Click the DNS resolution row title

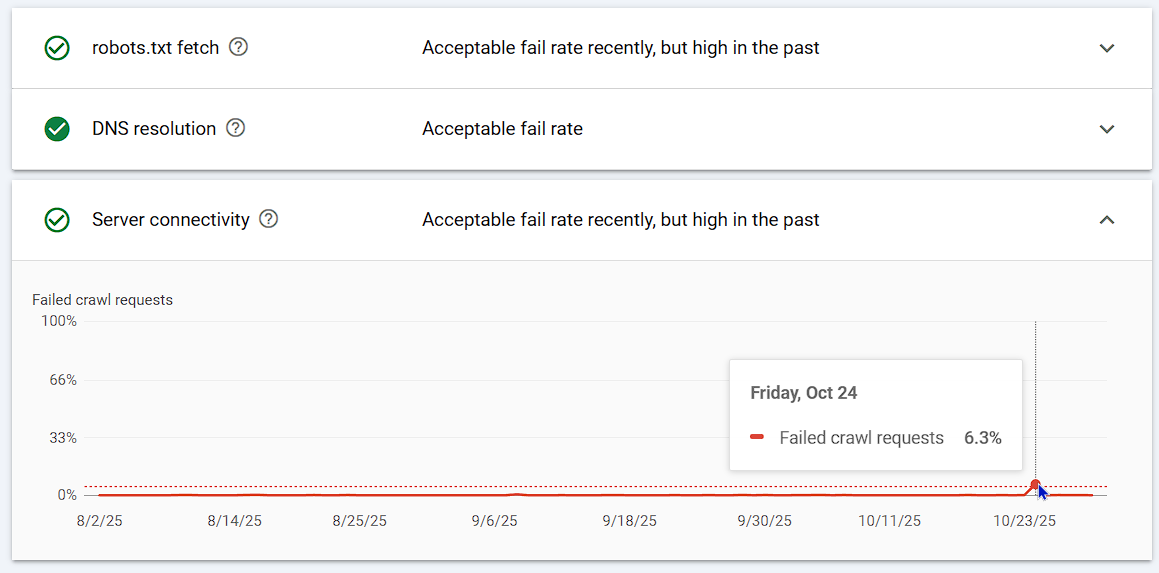click(154, 129)
